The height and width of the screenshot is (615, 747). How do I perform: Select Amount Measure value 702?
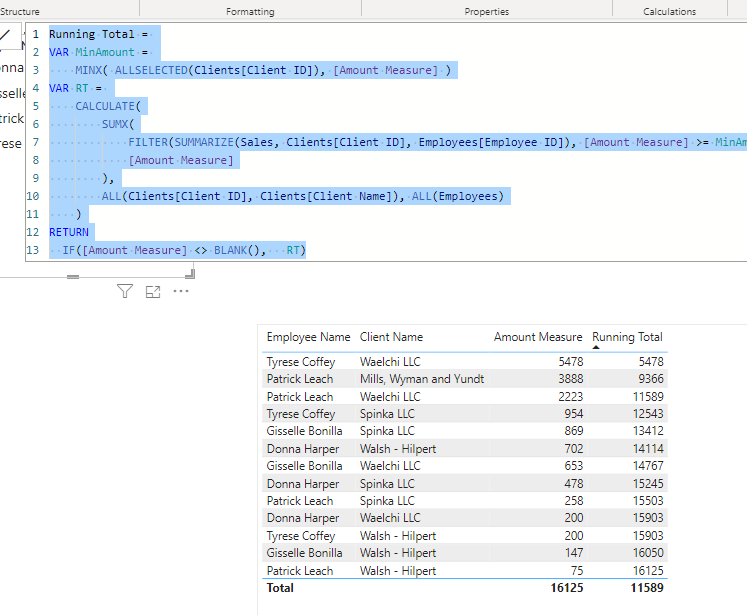click(574, 449)
